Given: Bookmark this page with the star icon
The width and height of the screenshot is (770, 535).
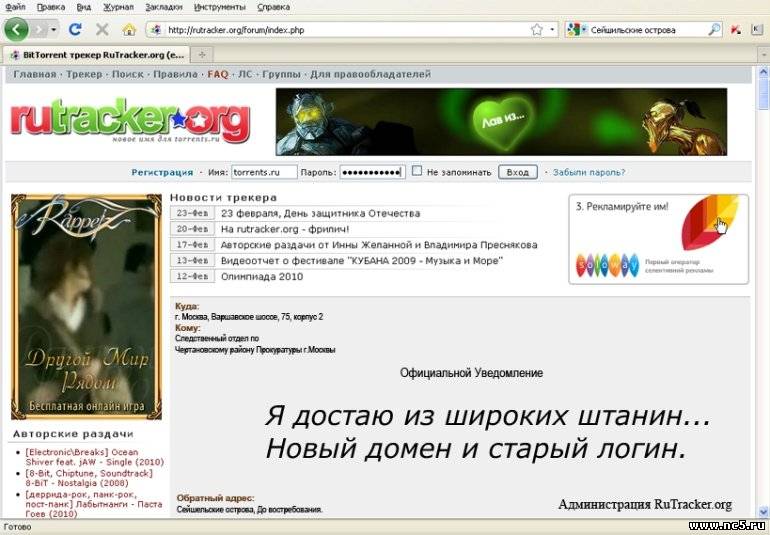Looking at the screenshot, I should [537, 30].
